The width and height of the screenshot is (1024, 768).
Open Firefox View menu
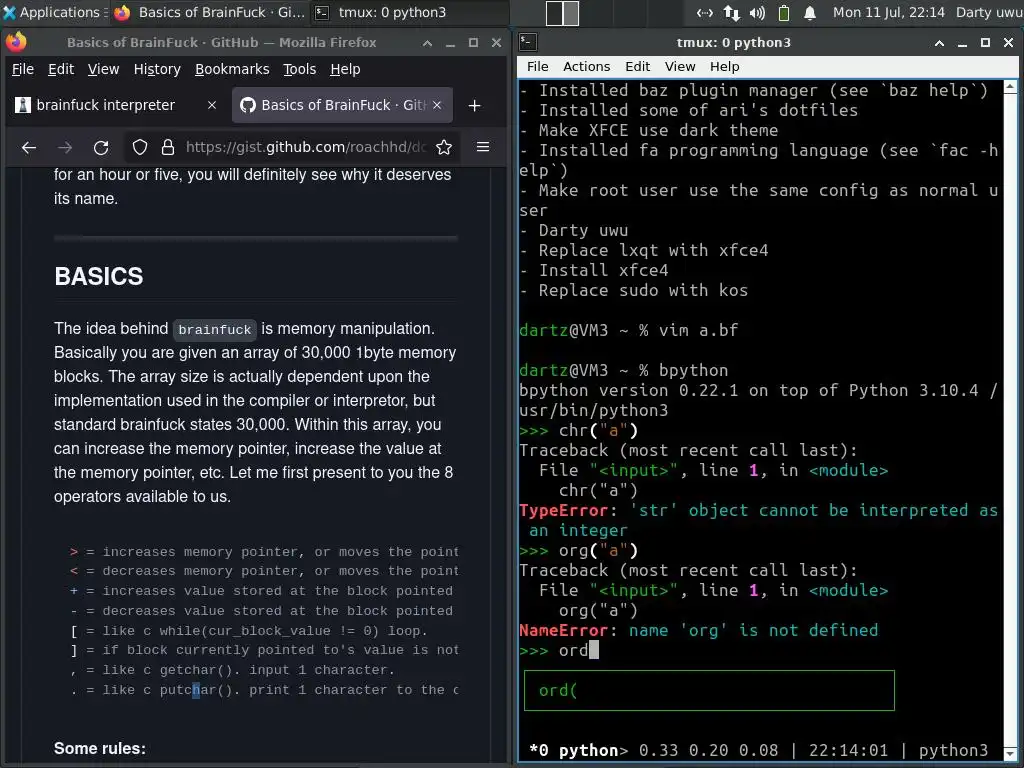coord(103,69)
